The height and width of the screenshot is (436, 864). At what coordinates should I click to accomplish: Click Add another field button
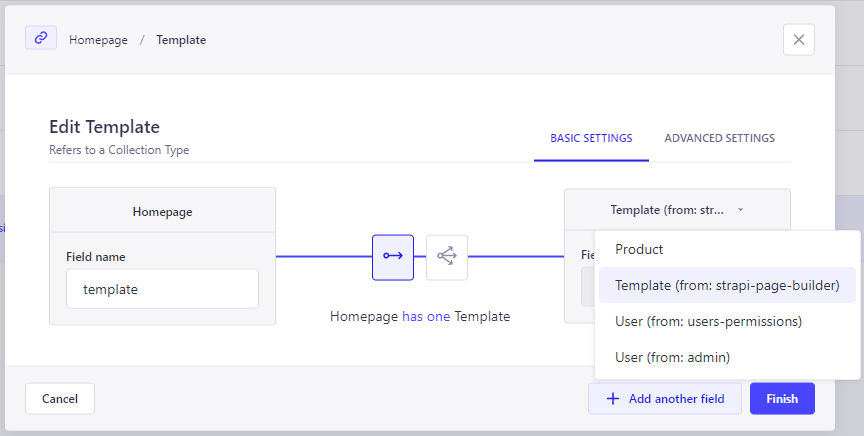665,398
